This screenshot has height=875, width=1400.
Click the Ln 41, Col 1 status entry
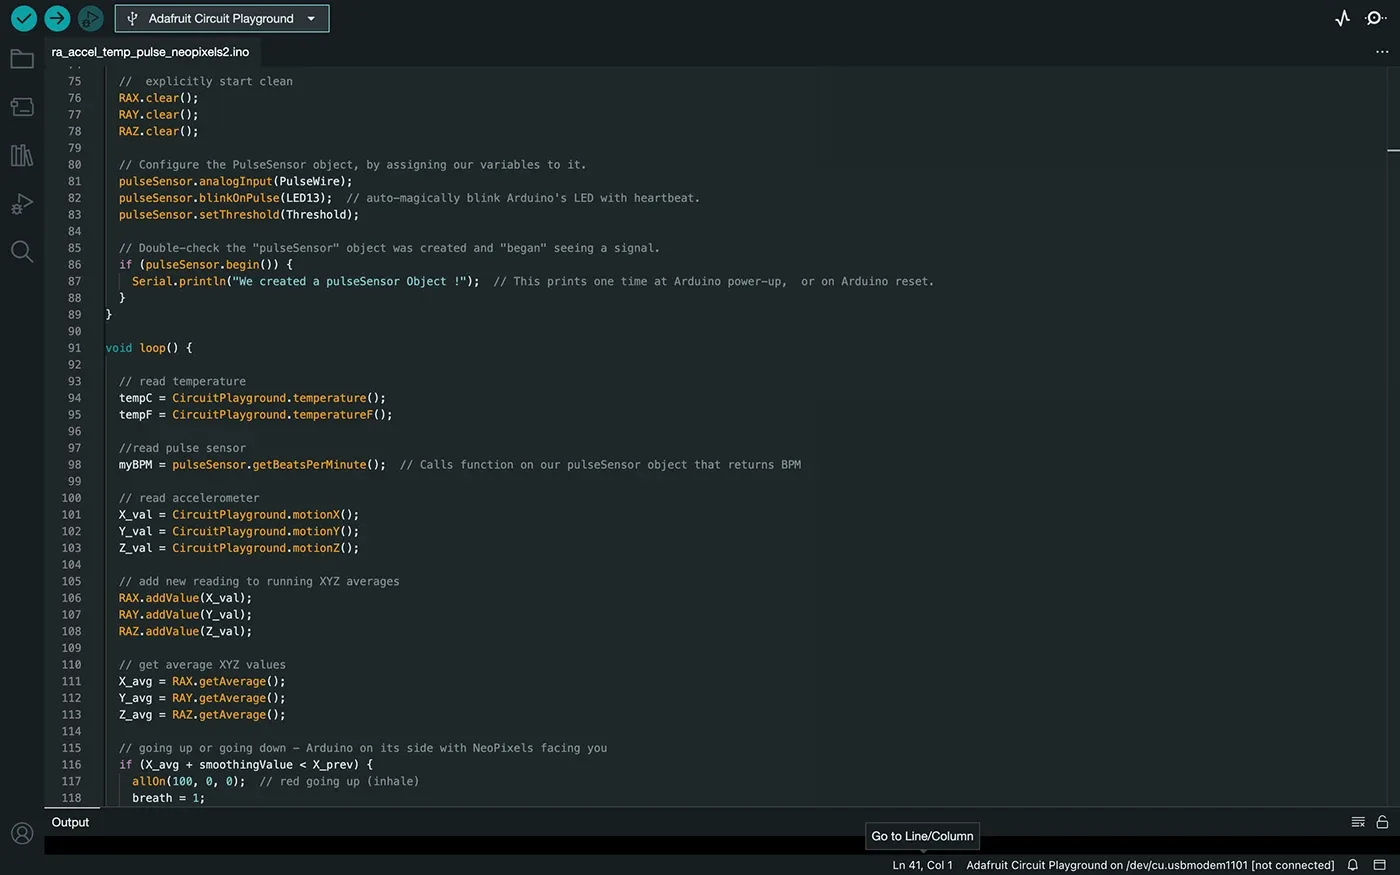(x=922, y=865)
